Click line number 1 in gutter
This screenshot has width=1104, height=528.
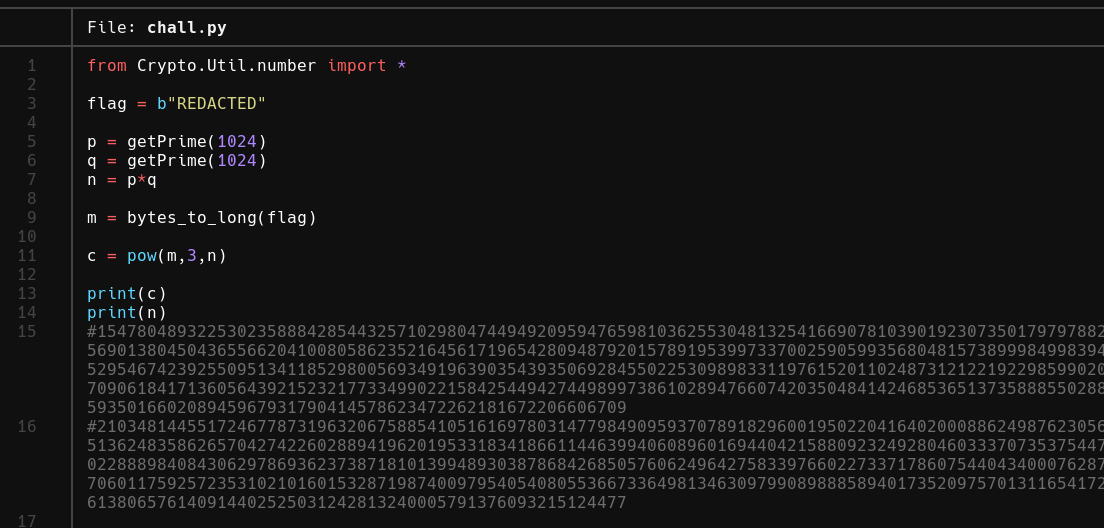tap(32, 65)
